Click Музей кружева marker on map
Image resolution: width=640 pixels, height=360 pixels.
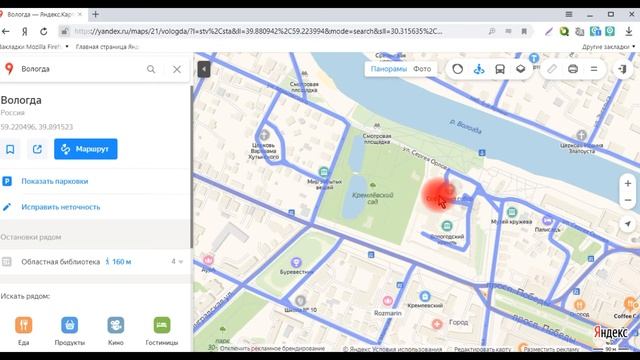click(x=512, y=212)
